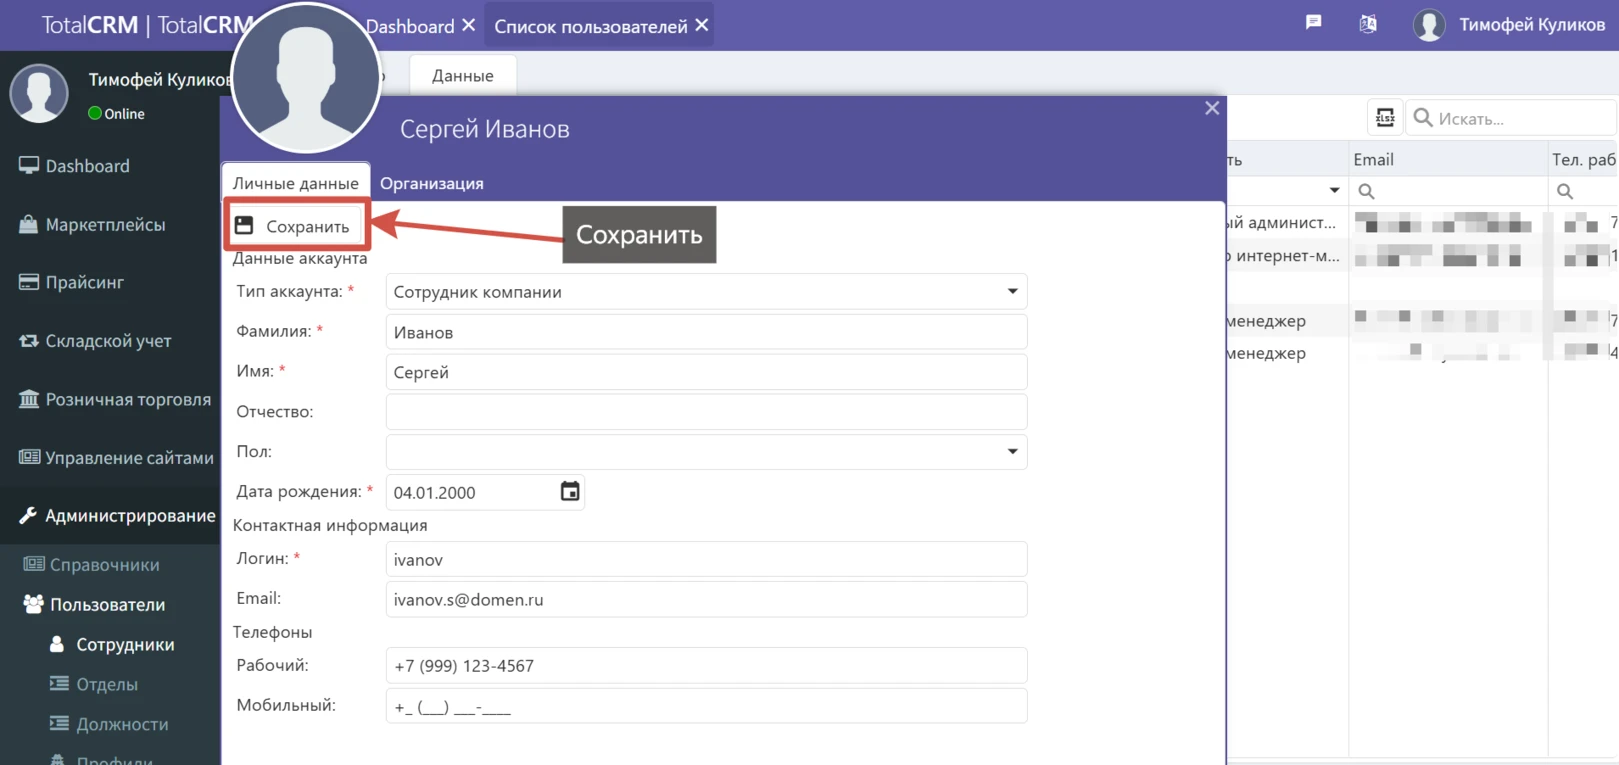Open the chat messages icon in header
Image resolution: width=1619 pixels, height=765 pixels.
tap(1314, 23)
